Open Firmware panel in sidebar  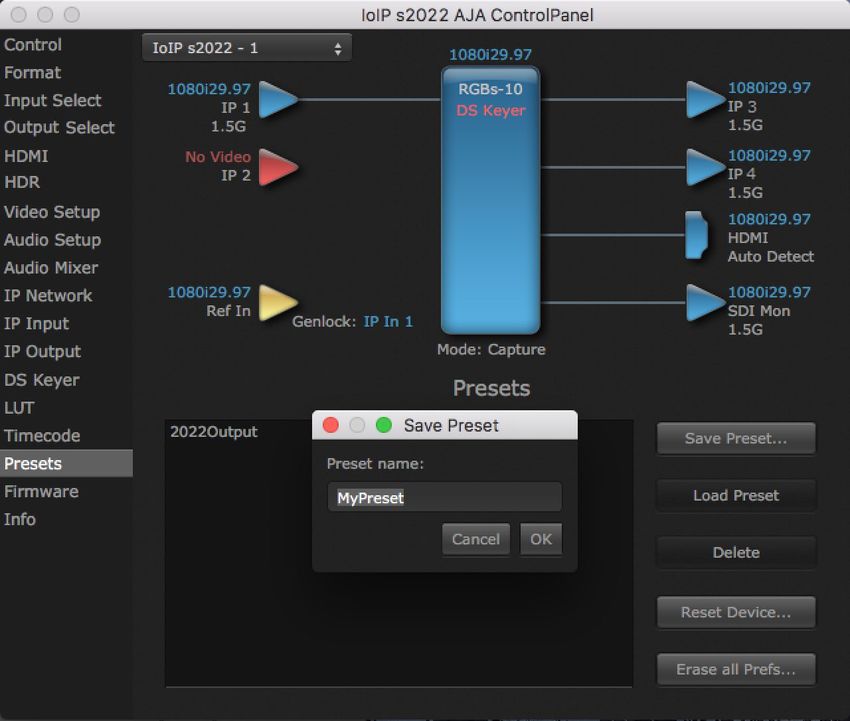coord(41,491)
